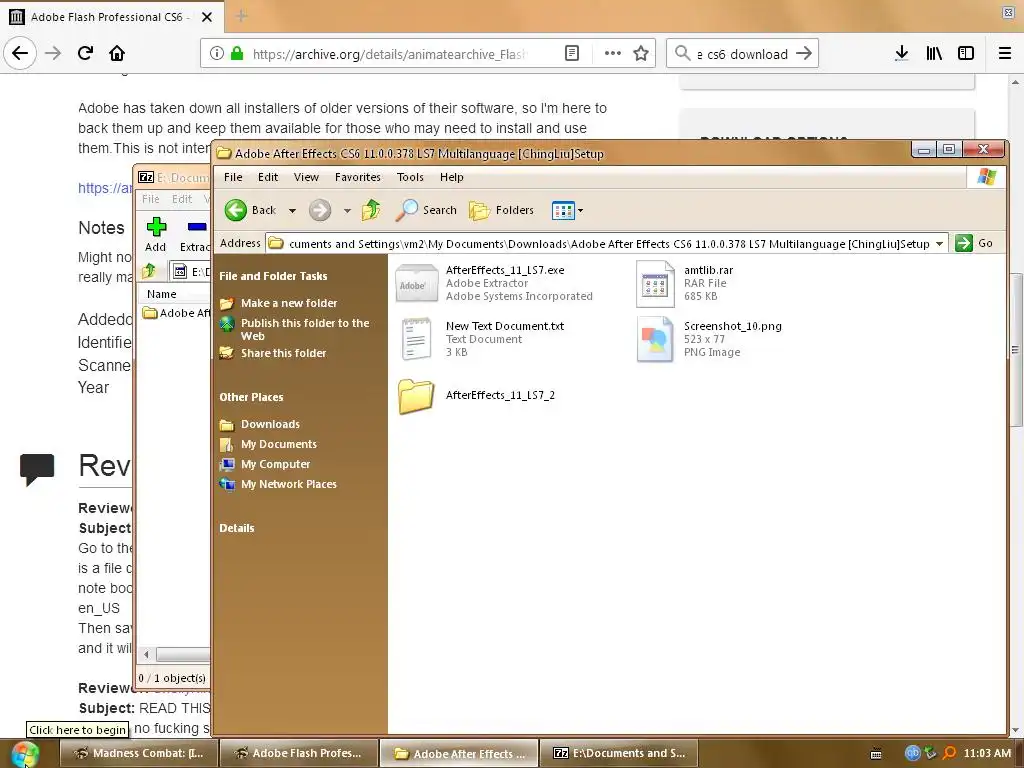Click the green padlock security icon
Image resolution: width=1024 pixels, height=768 pixels.
point(237,54)
